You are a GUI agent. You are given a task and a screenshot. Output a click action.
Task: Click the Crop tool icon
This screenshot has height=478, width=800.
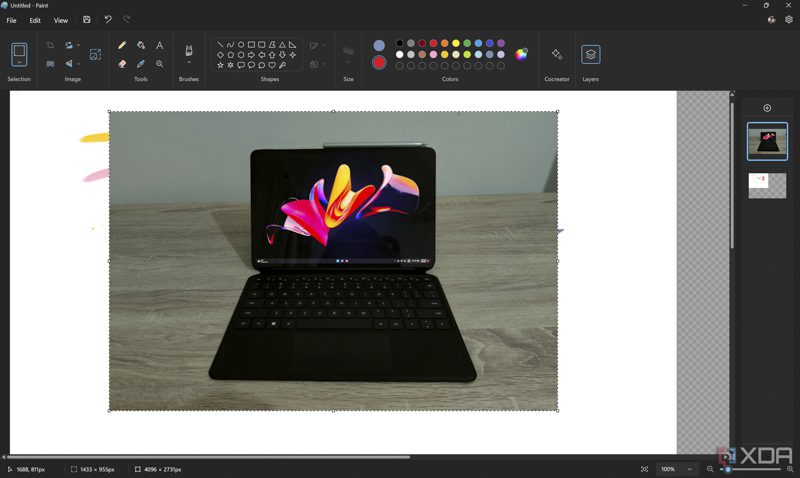click(x=50, y=45)
